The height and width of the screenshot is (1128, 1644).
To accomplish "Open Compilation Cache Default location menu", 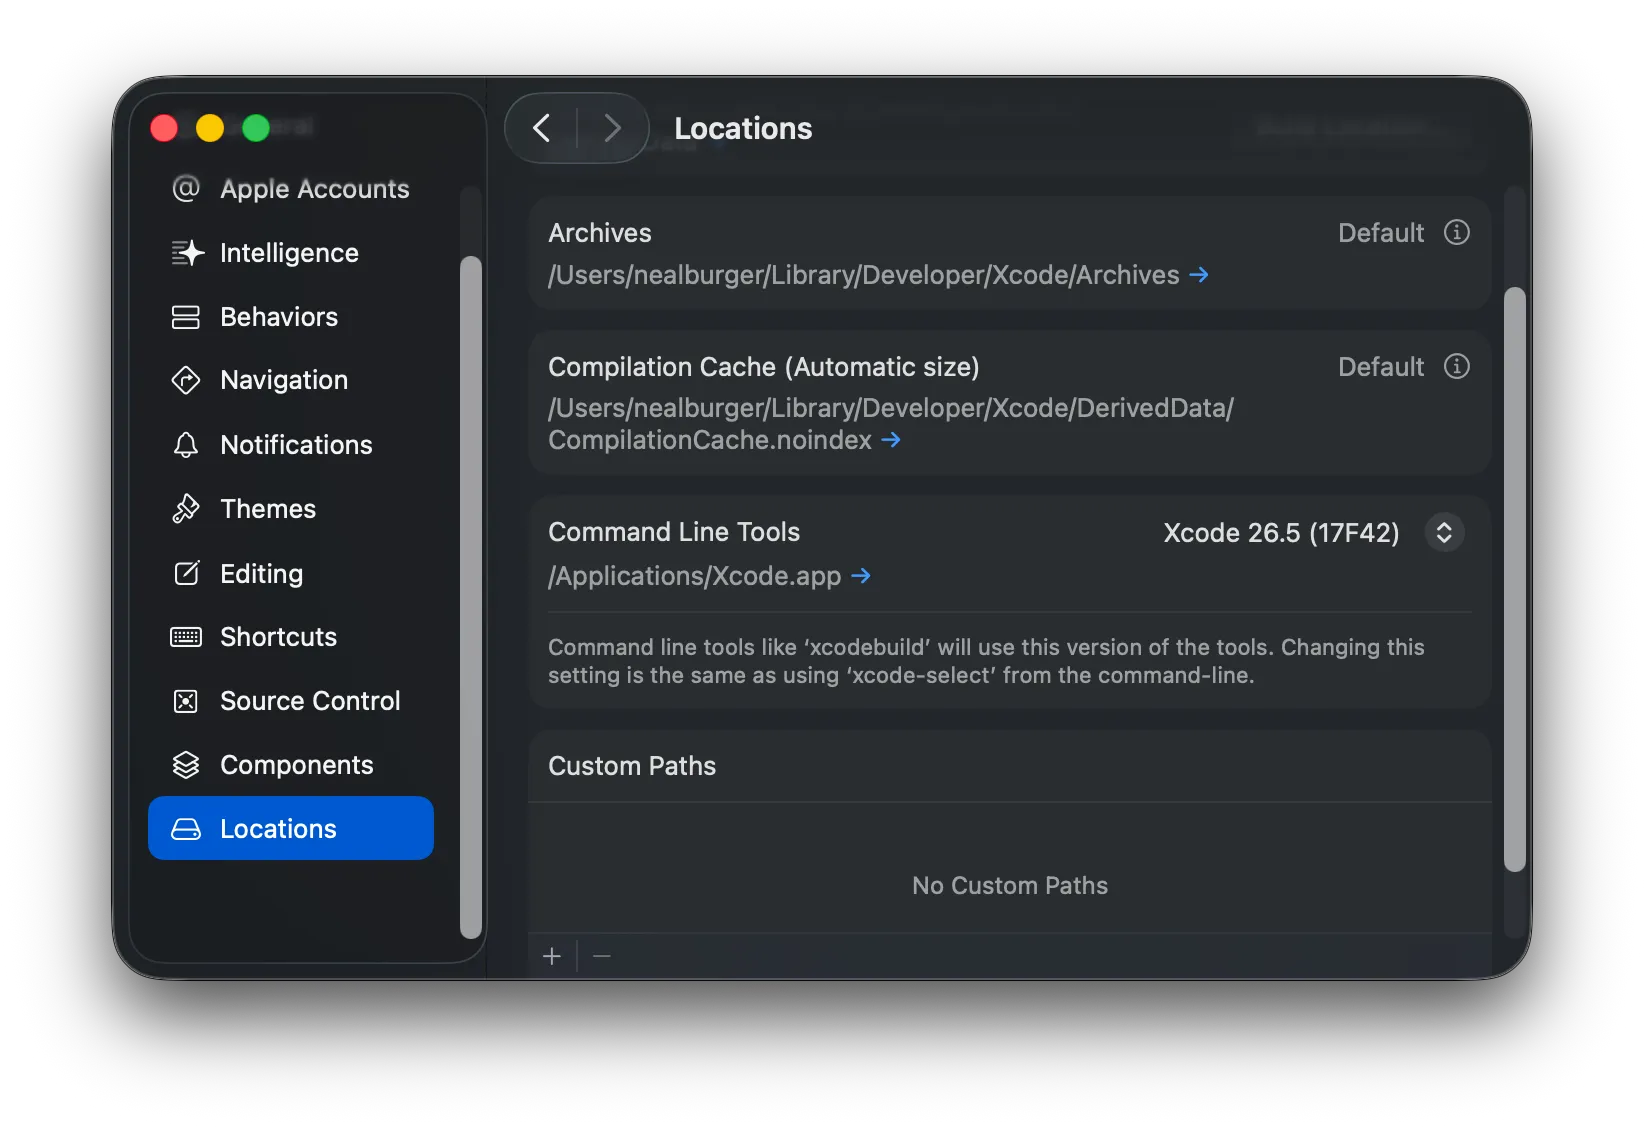I will (1381, 367).
